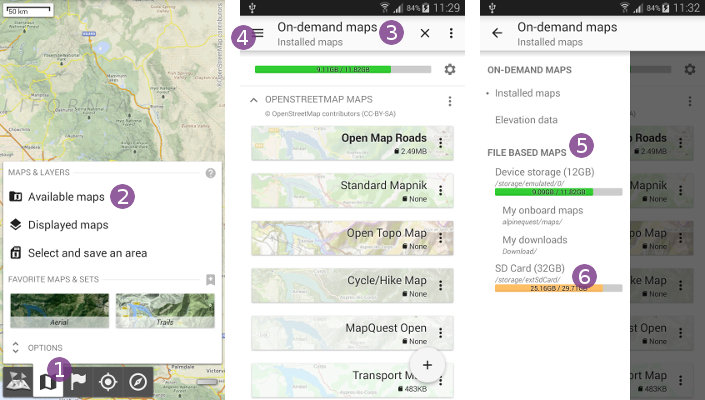Click the help question mark in Maps & Layers

pos(210,173)
